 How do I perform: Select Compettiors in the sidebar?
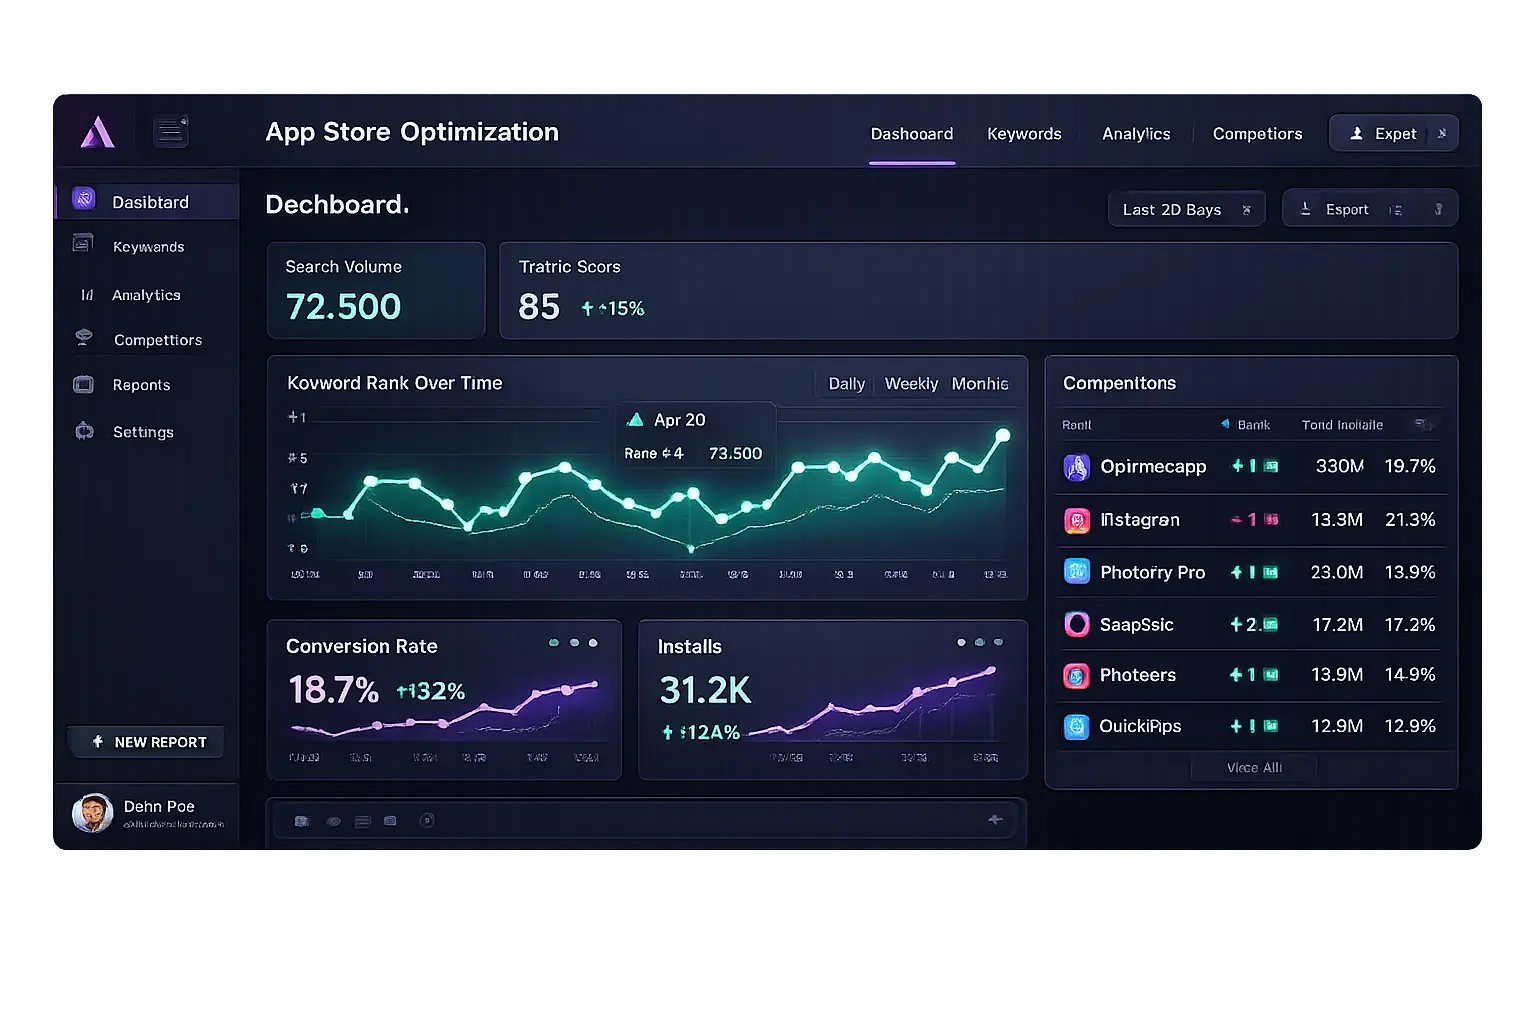tap(158, 340)
